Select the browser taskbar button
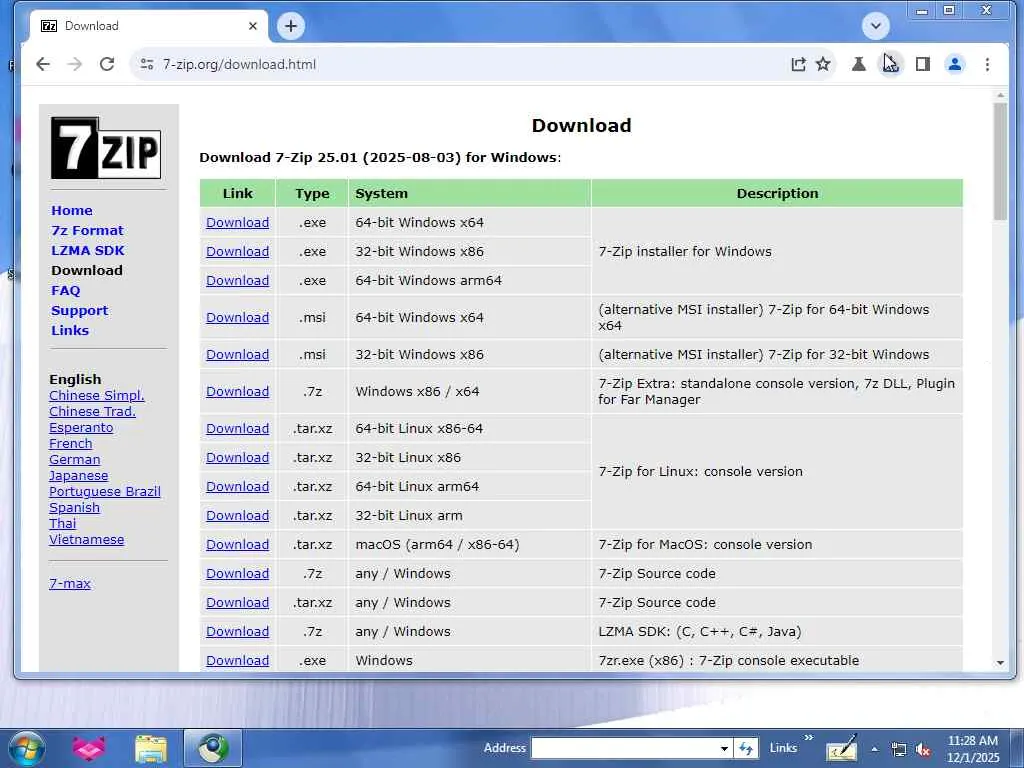Image resolution: width=1024 pixels, height=768 pixels. click(213, 748)
